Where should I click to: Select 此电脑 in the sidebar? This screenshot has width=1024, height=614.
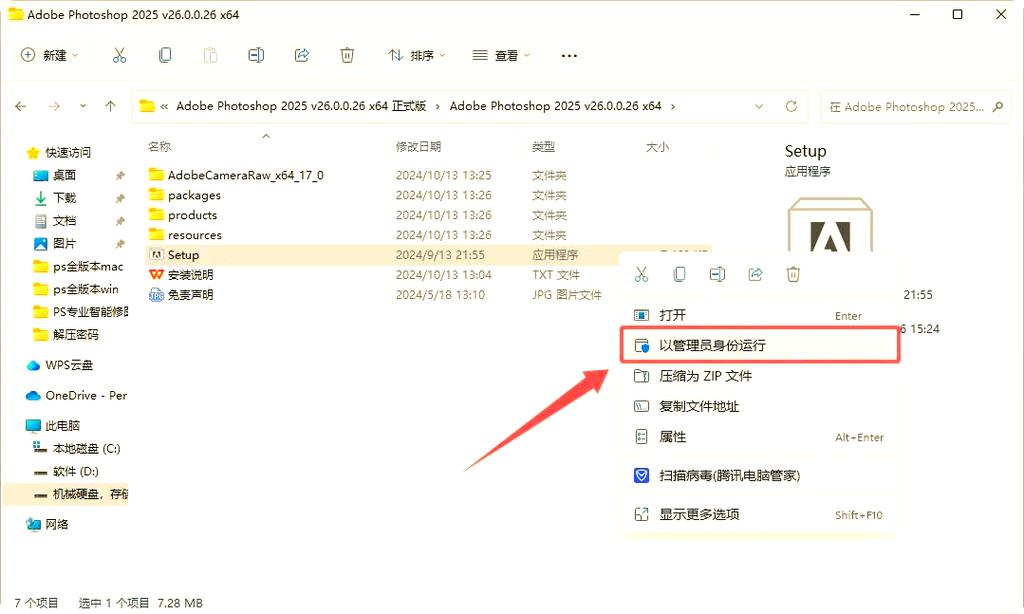pyautogui.click(x=60, y=425)
